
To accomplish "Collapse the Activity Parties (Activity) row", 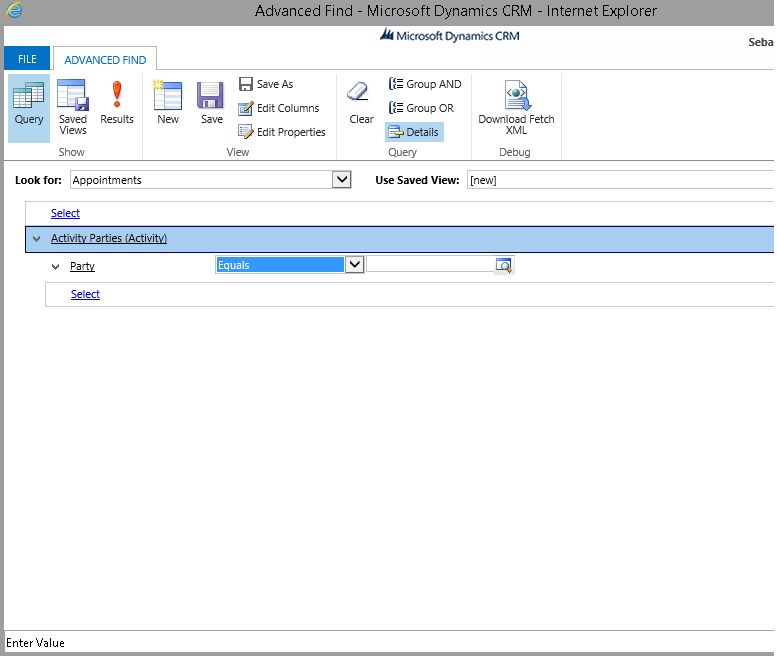I will point(36,239).
